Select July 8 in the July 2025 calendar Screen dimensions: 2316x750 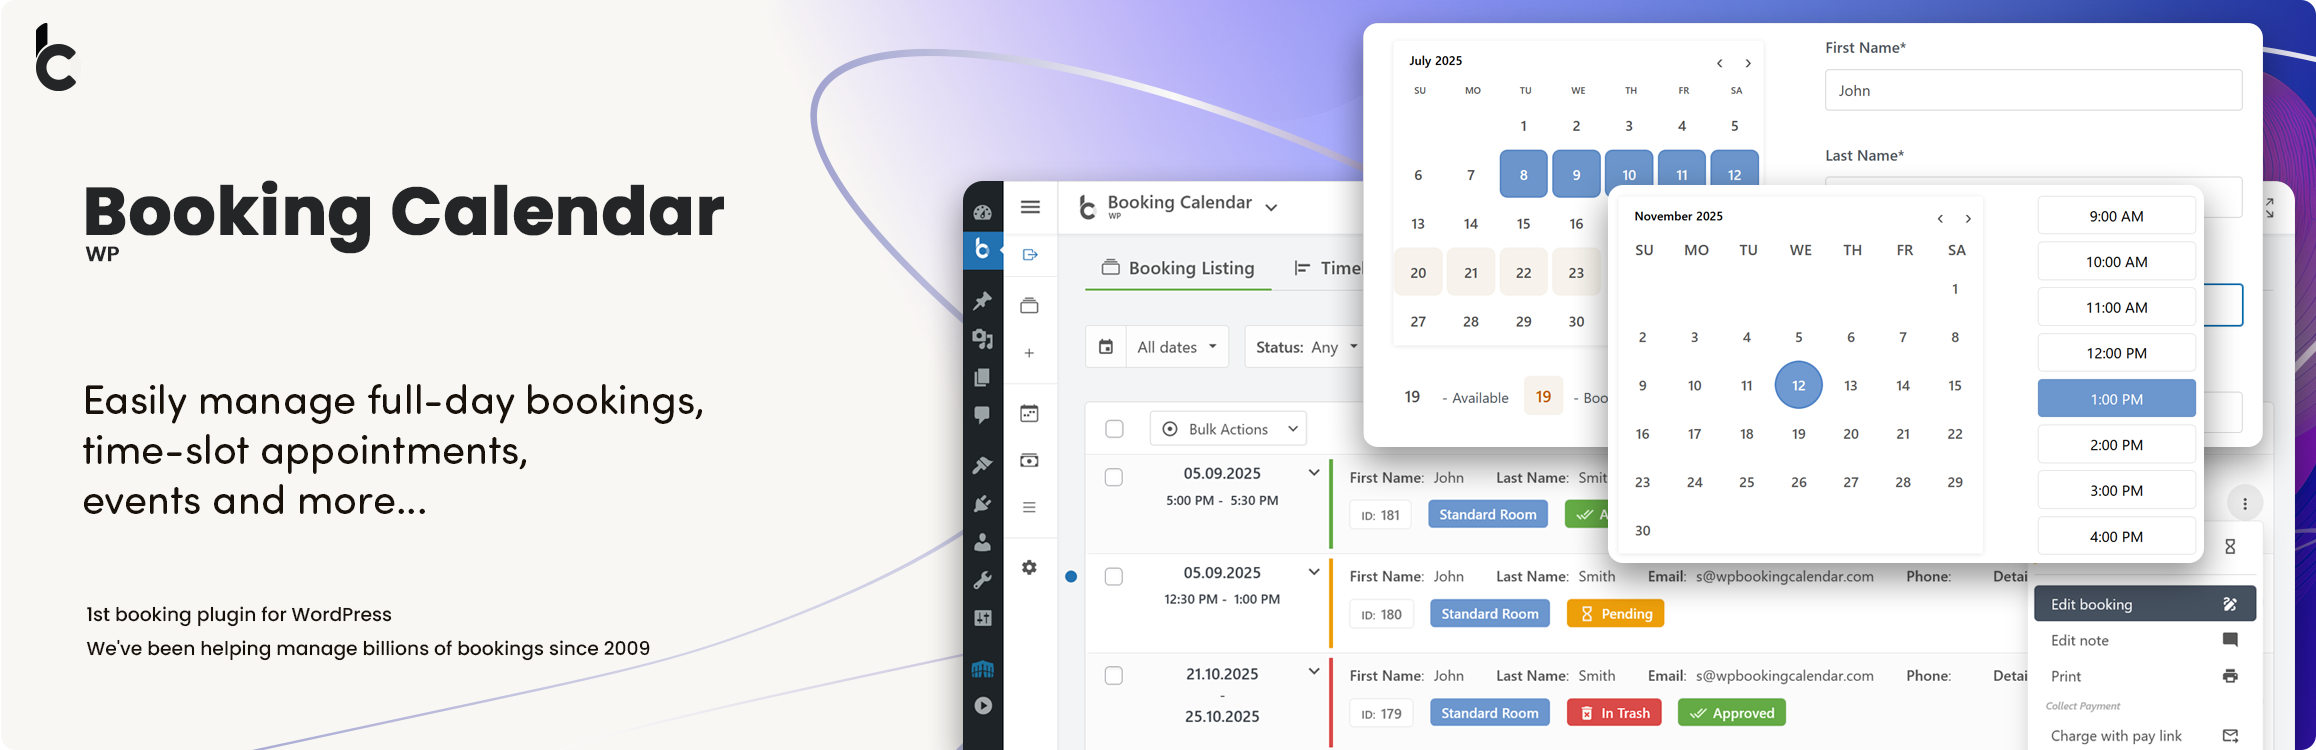click(1523, 175)
